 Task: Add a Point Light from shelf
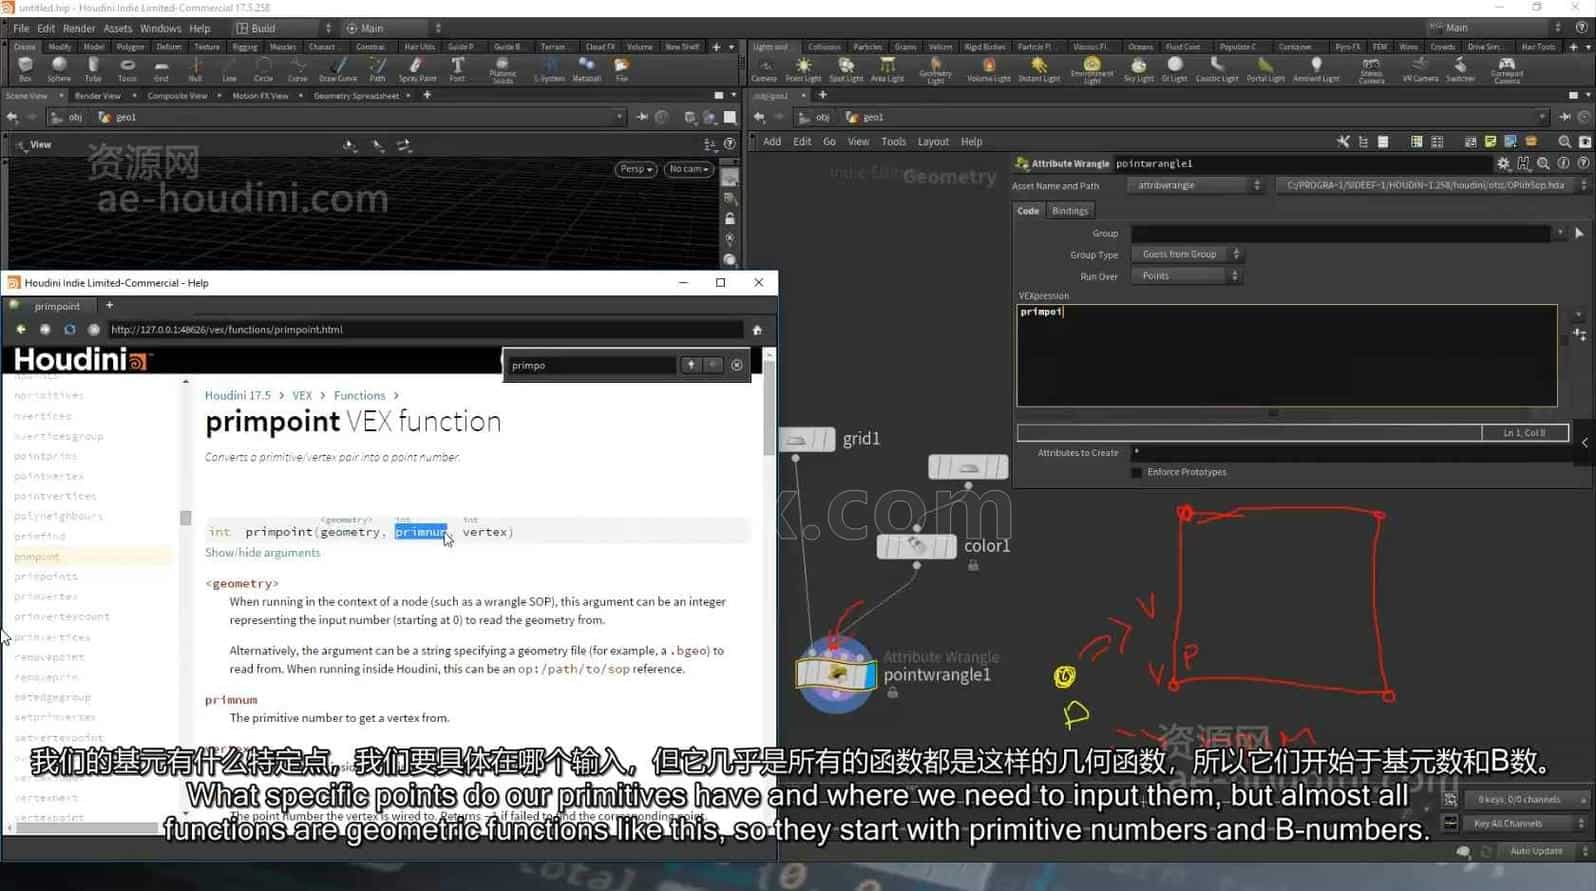tap(803, 69)
